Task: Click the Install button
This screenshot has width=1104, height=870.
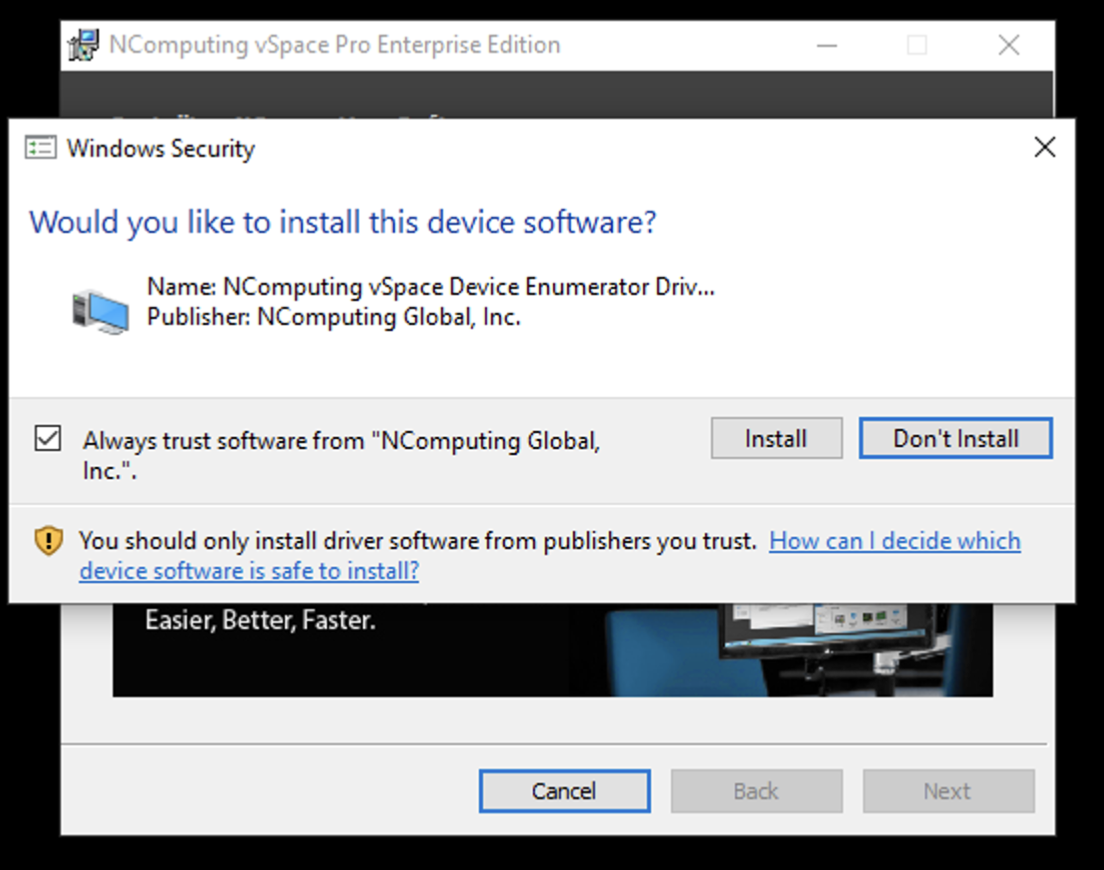Action: click(x=776, y=439)
